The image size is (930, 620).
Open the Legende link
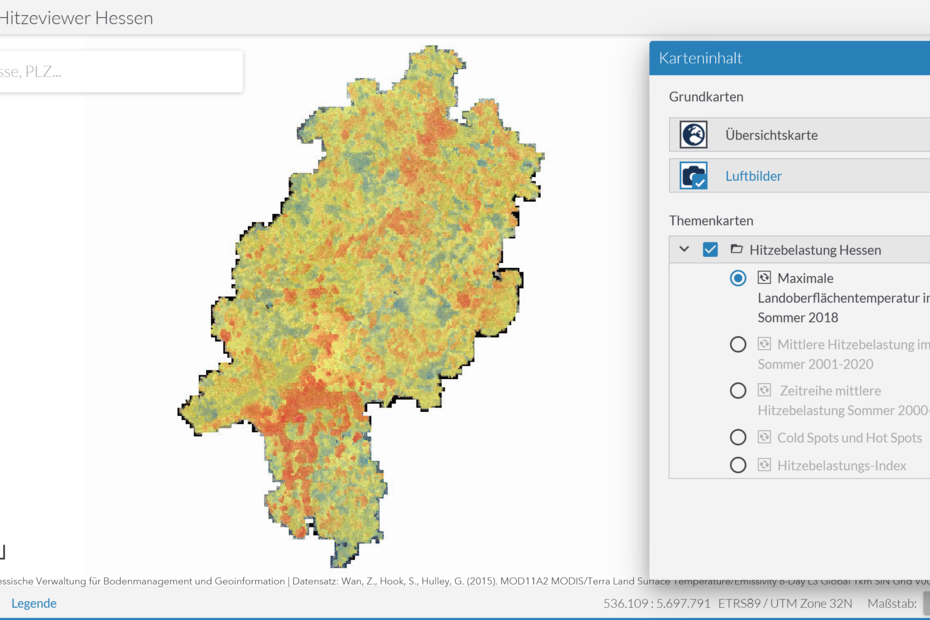click(34, 603)
